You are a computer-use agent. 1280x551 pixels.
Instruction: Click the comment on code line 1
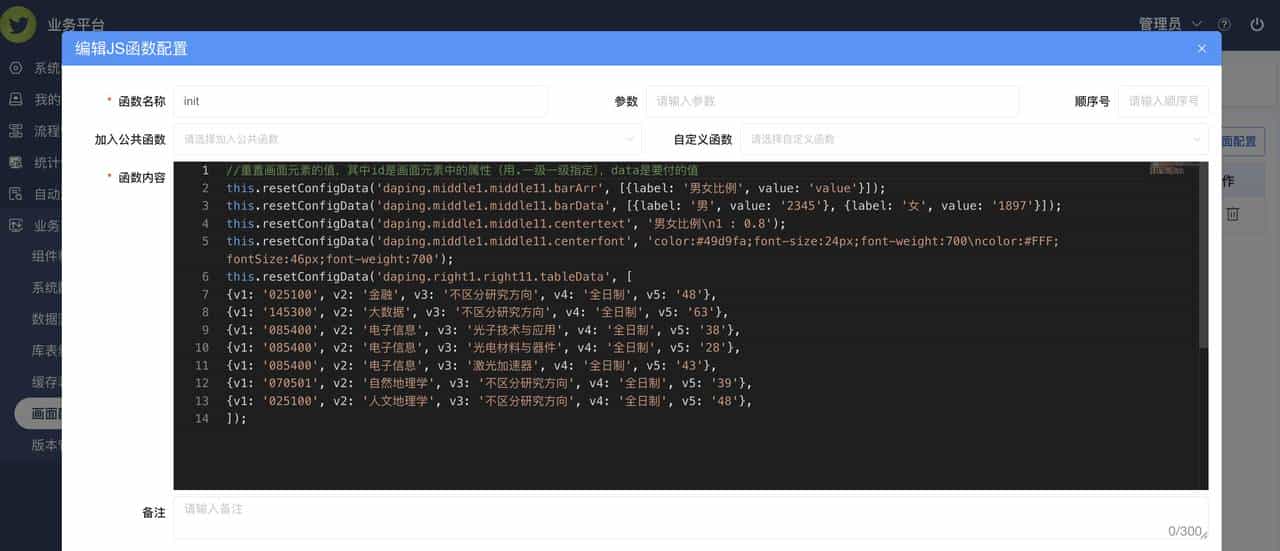tap(462, 171)
